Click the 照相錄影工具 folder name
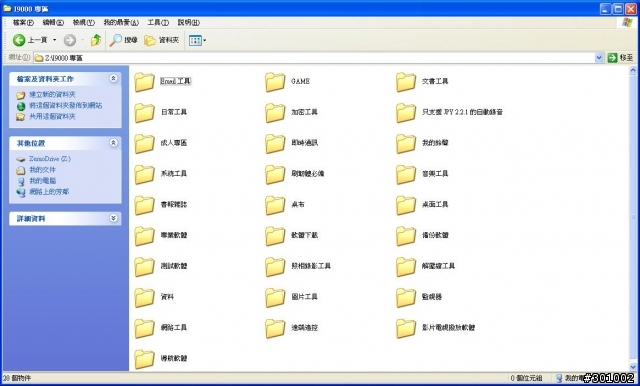 click(x=311, y=266)
